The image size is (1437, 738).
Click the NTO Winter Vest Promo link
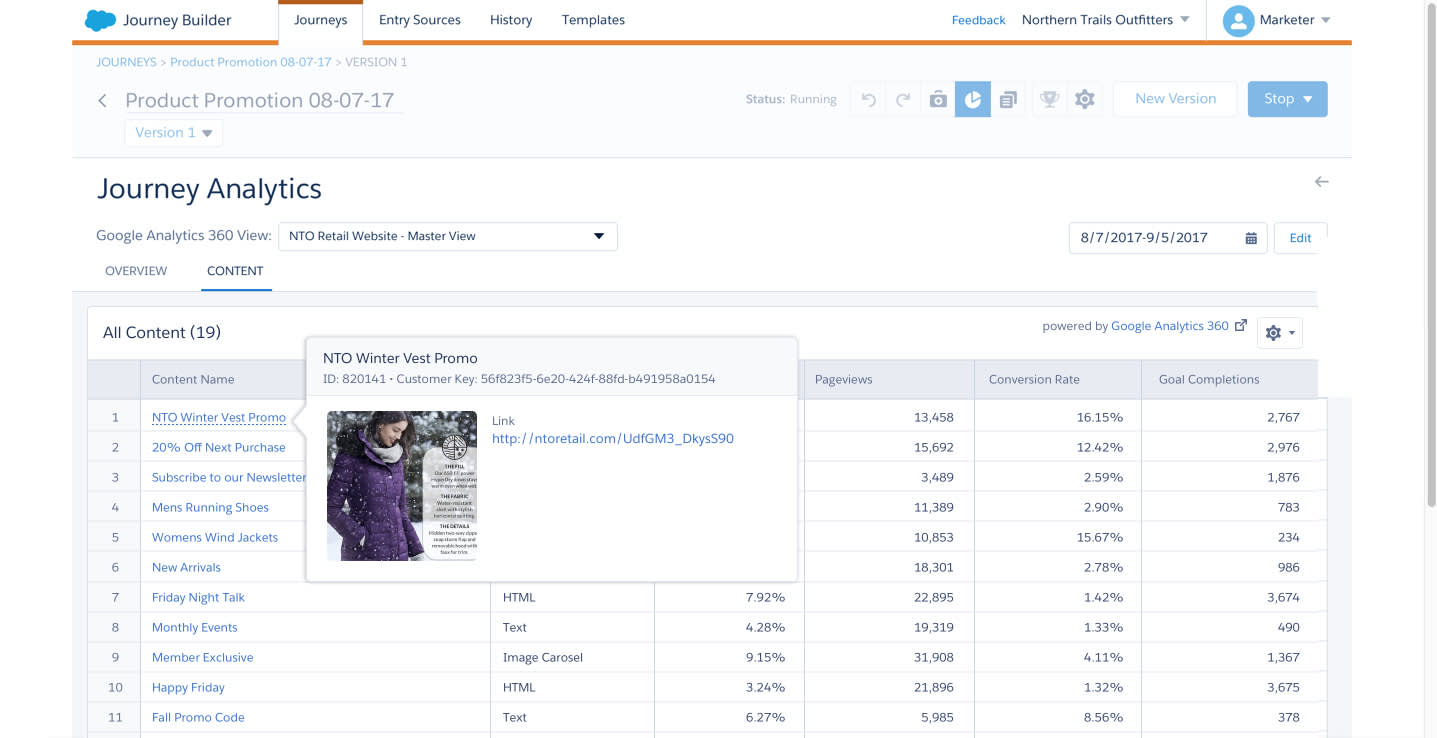(219, 417)
